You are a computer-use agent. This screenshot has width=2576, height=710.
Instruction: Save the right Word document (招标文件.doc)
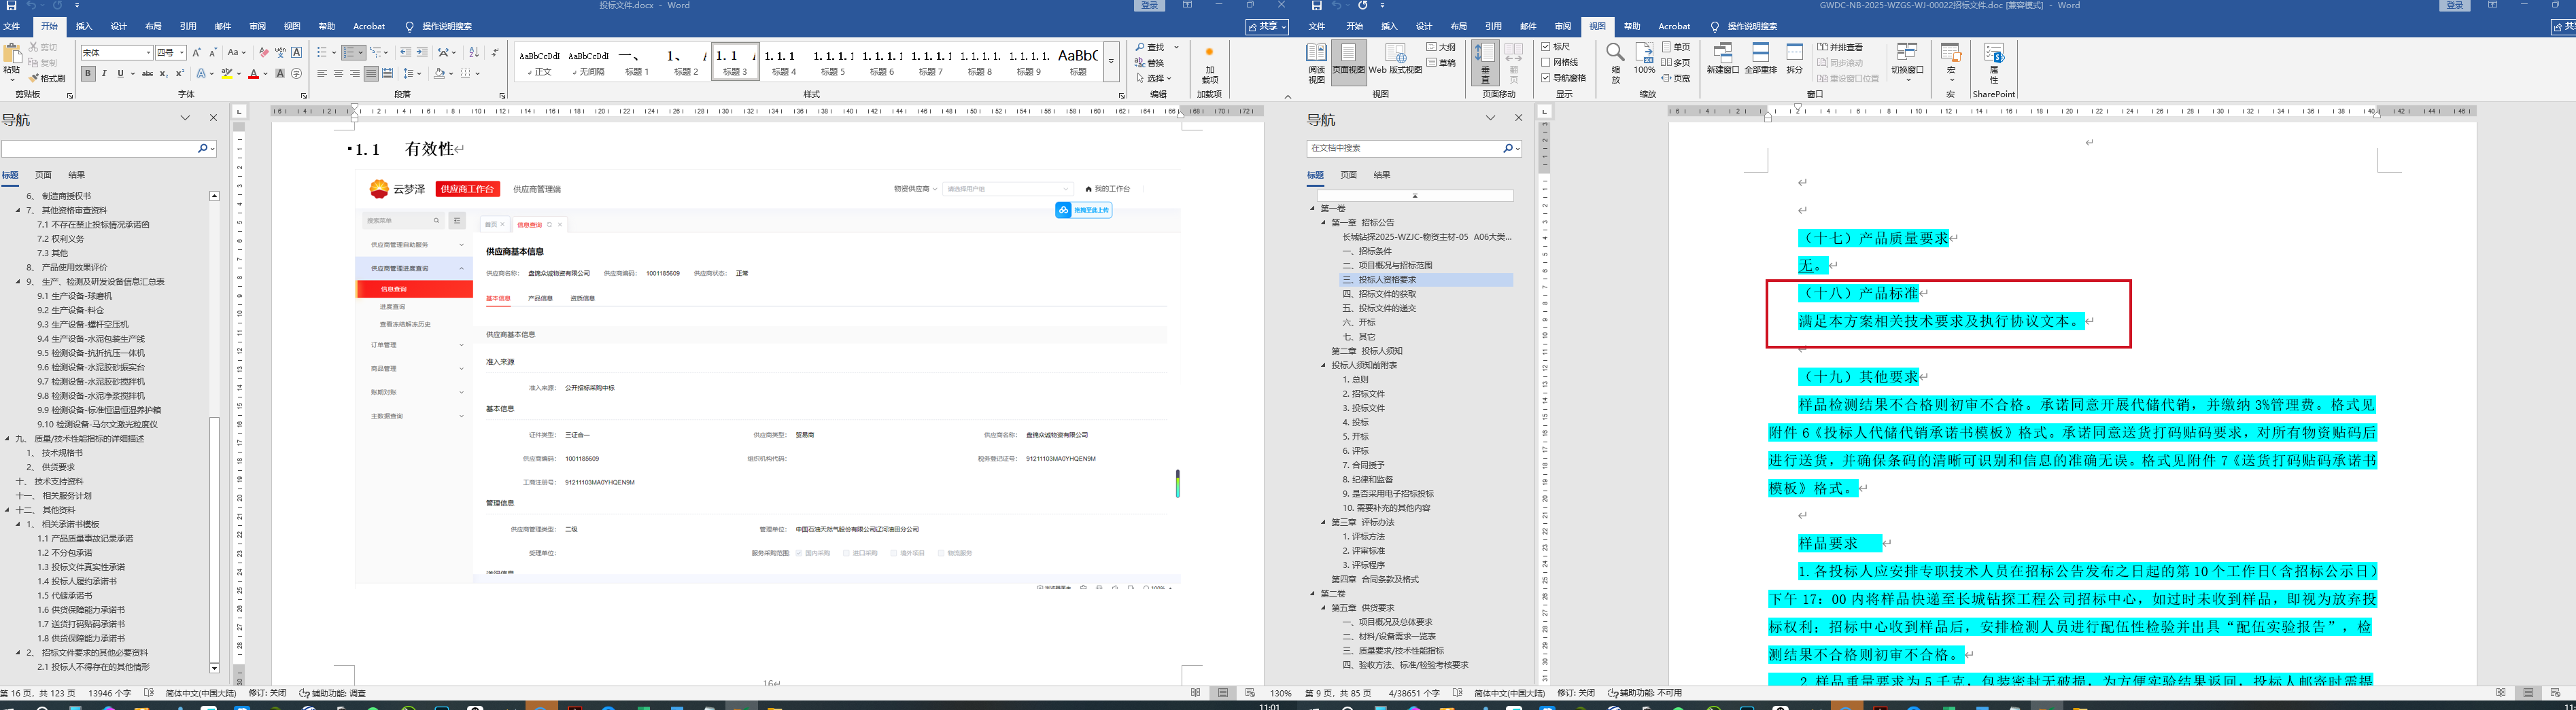[x=1317, y=6]
